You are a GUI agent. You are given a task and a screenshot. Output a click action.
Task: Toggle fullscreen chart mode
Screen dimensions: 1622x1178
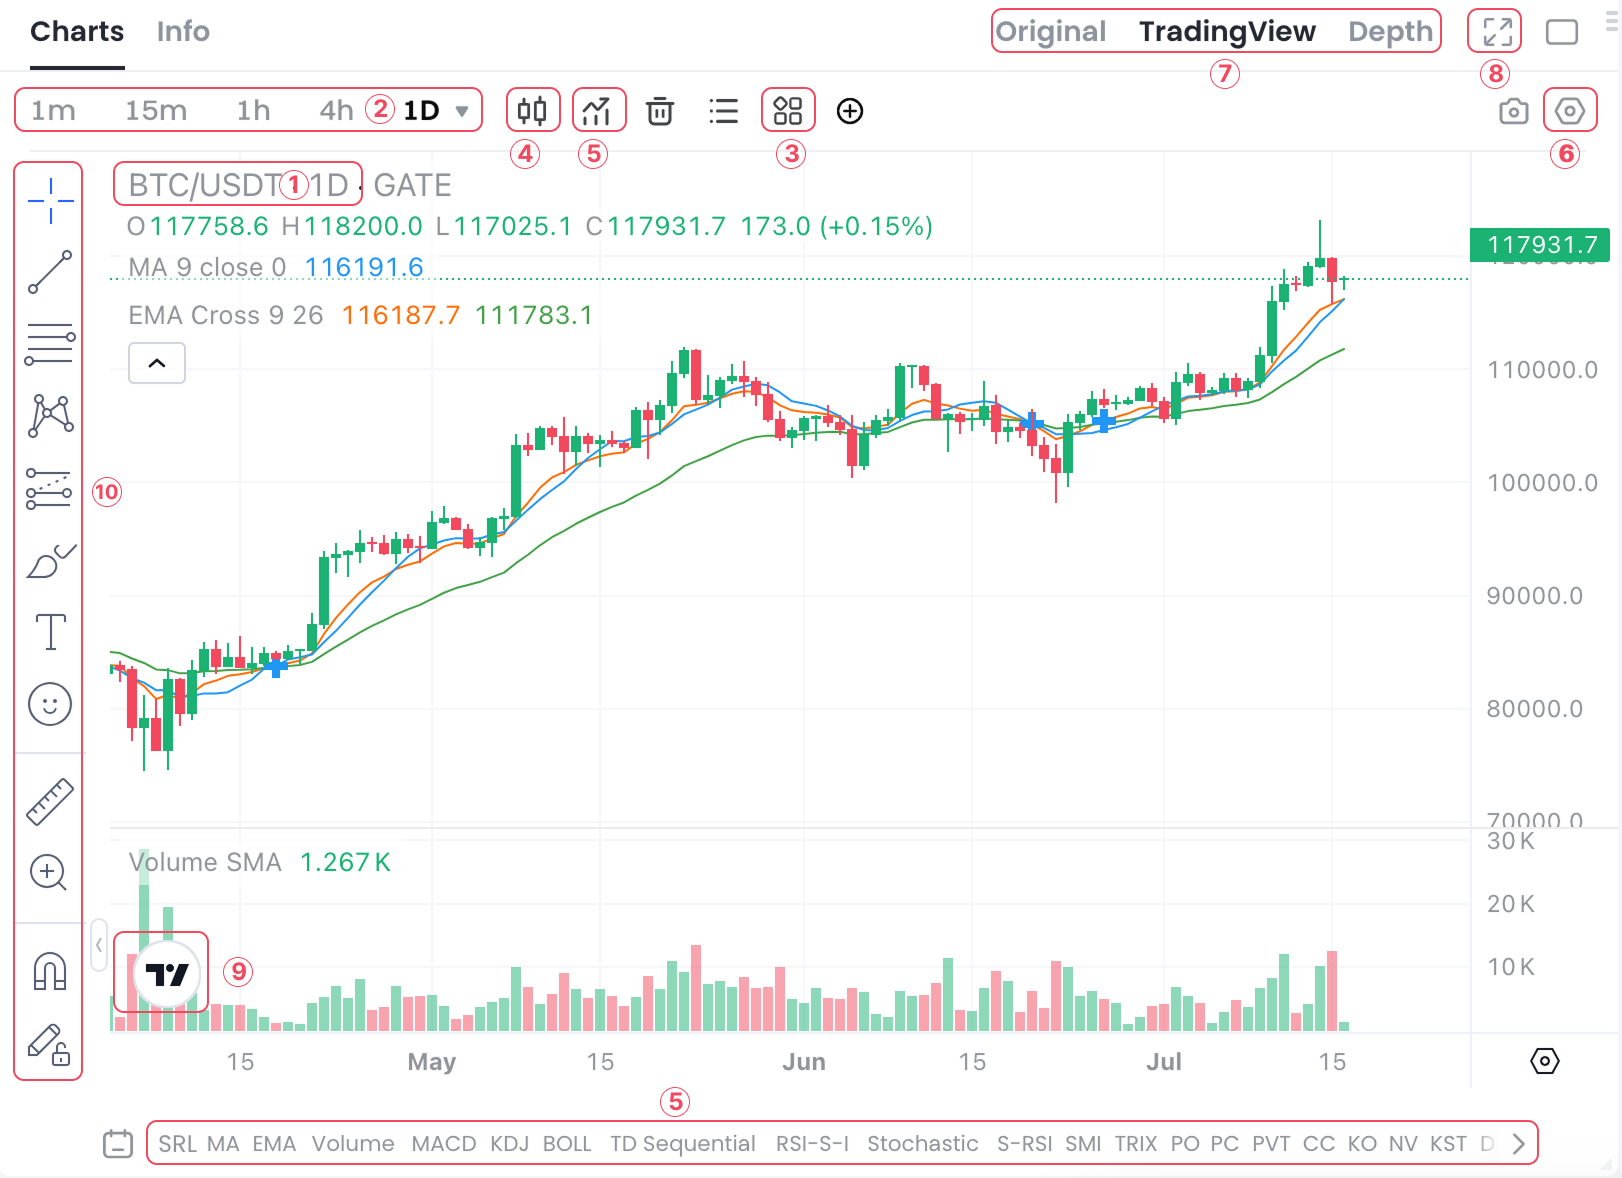tap(1496, 32)
